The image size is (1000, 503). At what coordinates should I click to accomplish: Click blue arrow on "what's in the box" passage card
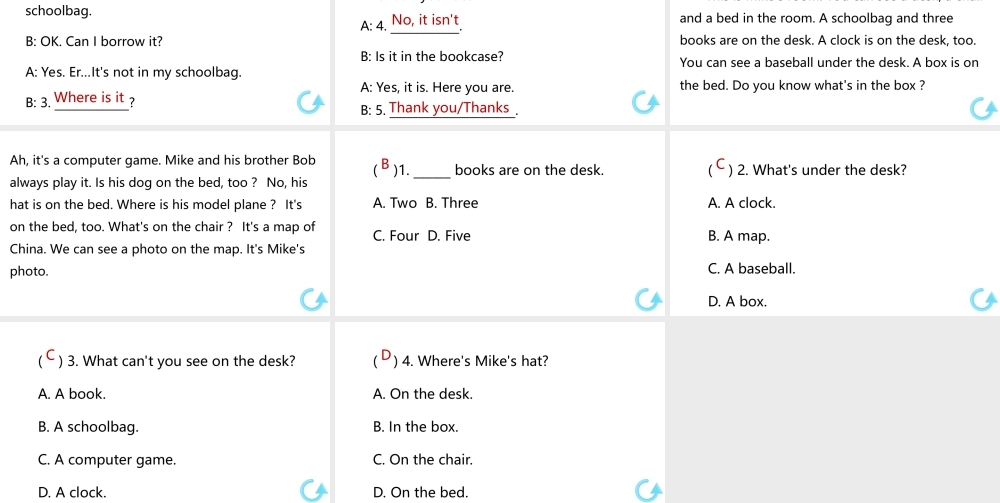pos(982,109)
